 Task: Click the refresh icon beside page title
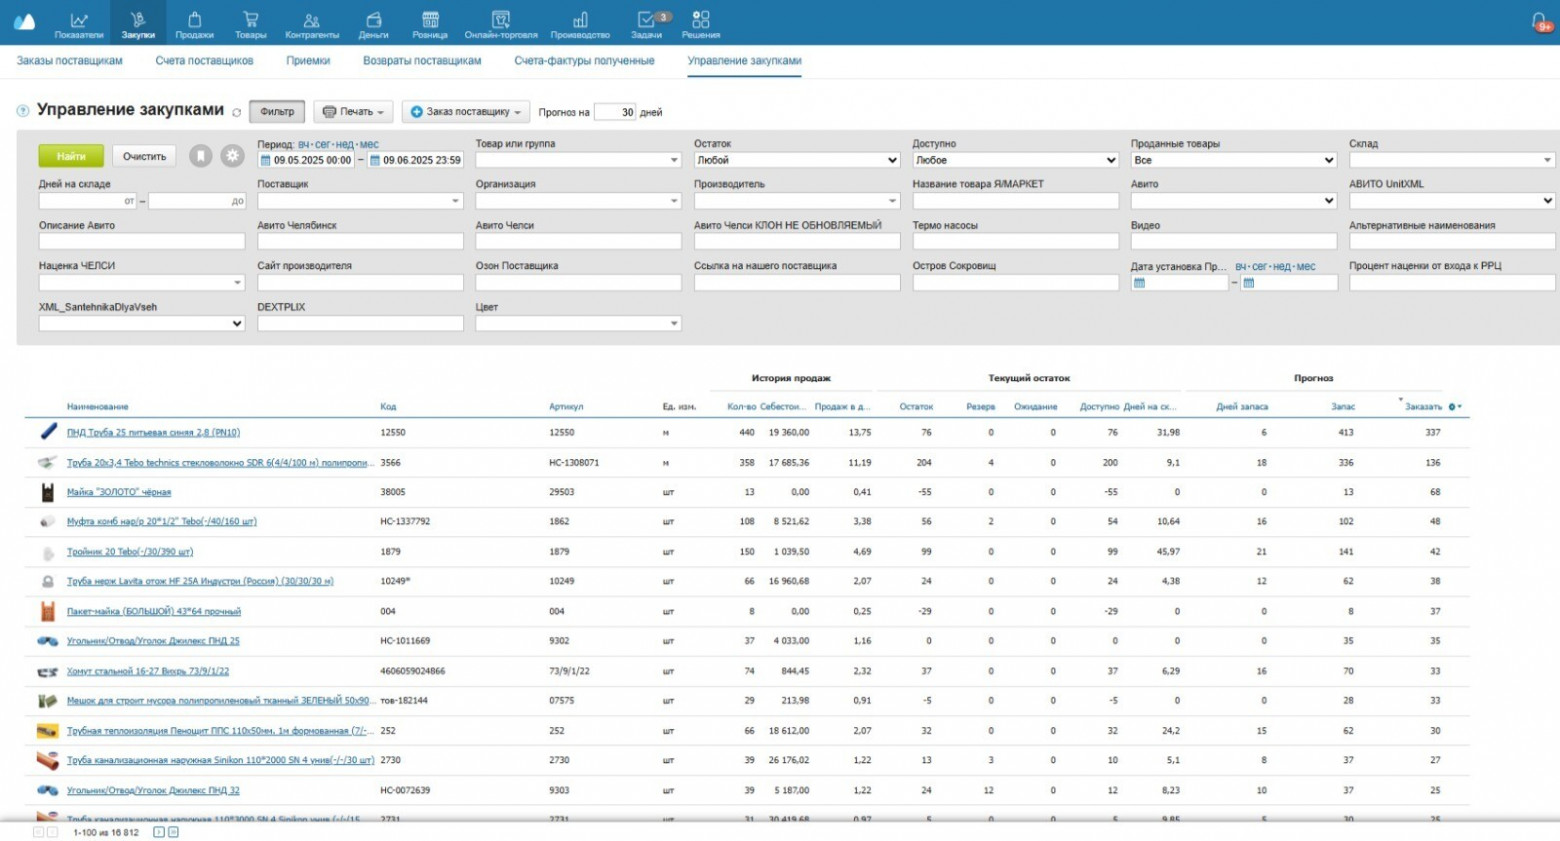[x=237, y=113]
